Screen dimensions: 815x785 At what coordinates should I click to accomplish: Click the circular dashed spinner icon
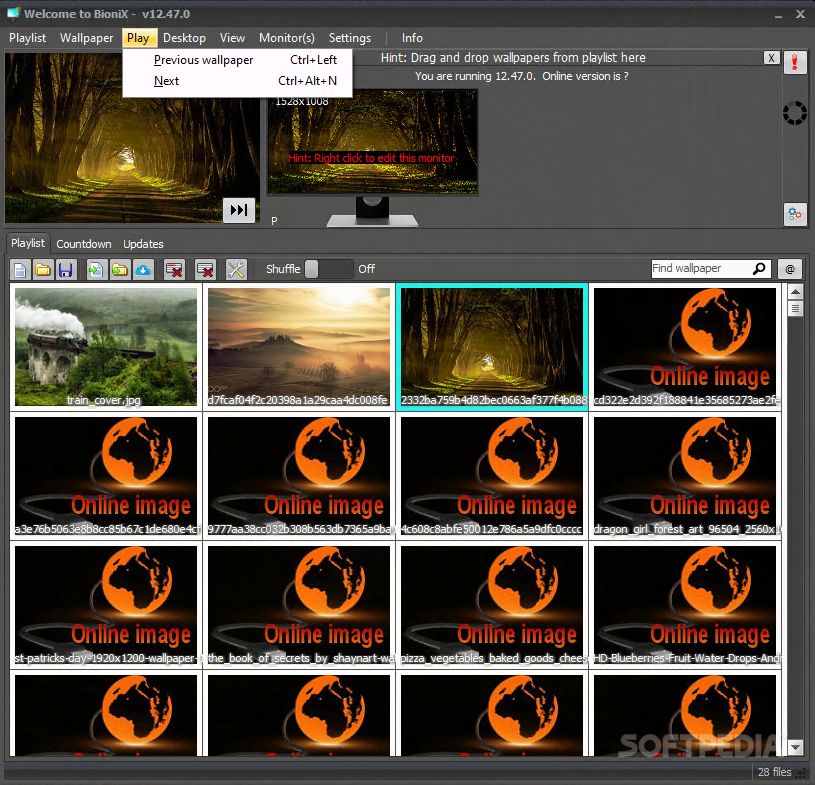[795, 113]
